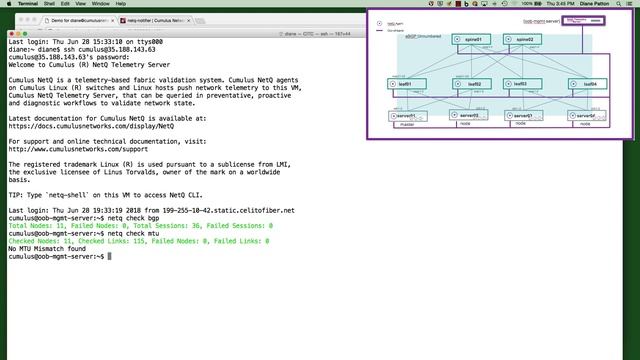The width and height of the screenshot is (640, 360).
Task: Open a new browser tab
Action: pos(200,20)
